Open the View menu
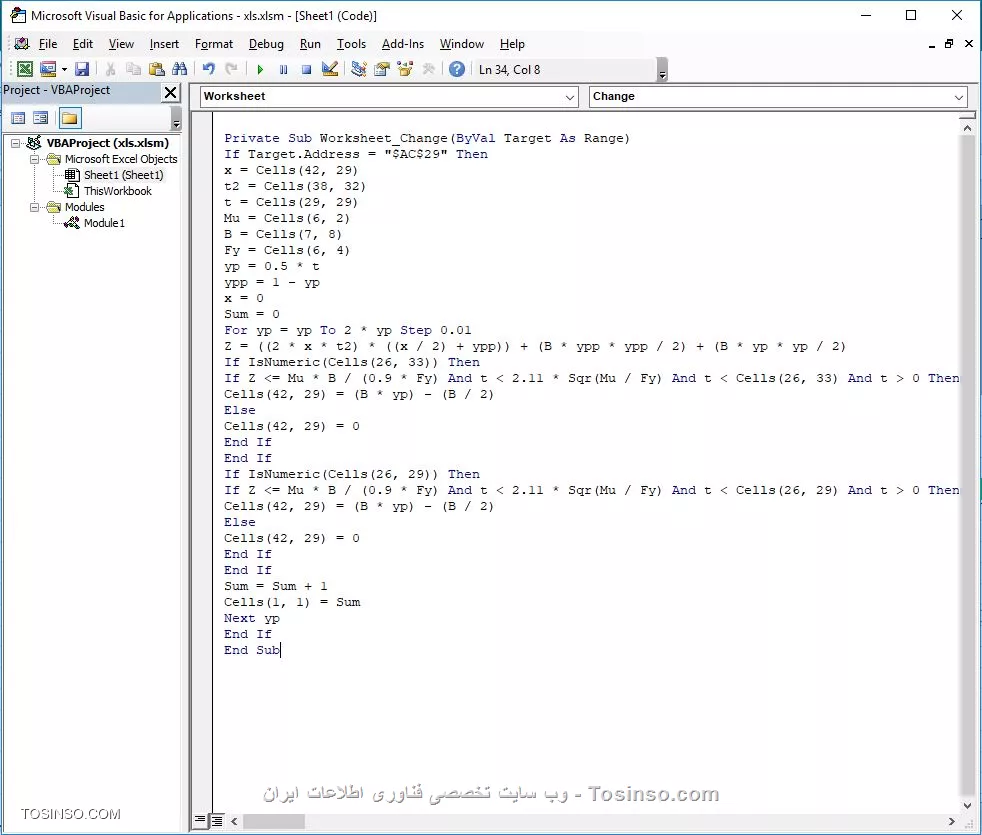 [121, 44]
